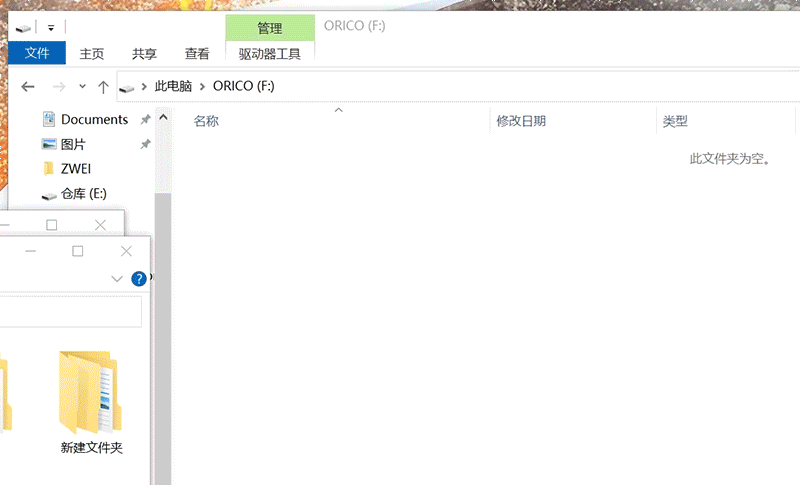Click the navigation pane scroll-up arrow
Screen dimensions: 800x485
point(163,117)
